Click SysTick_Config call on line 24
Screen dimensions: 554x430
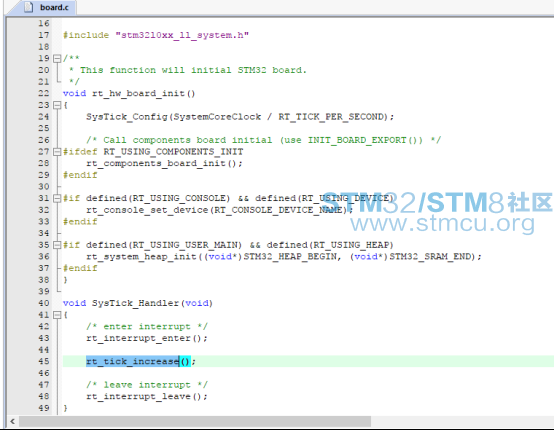point(127,117)
